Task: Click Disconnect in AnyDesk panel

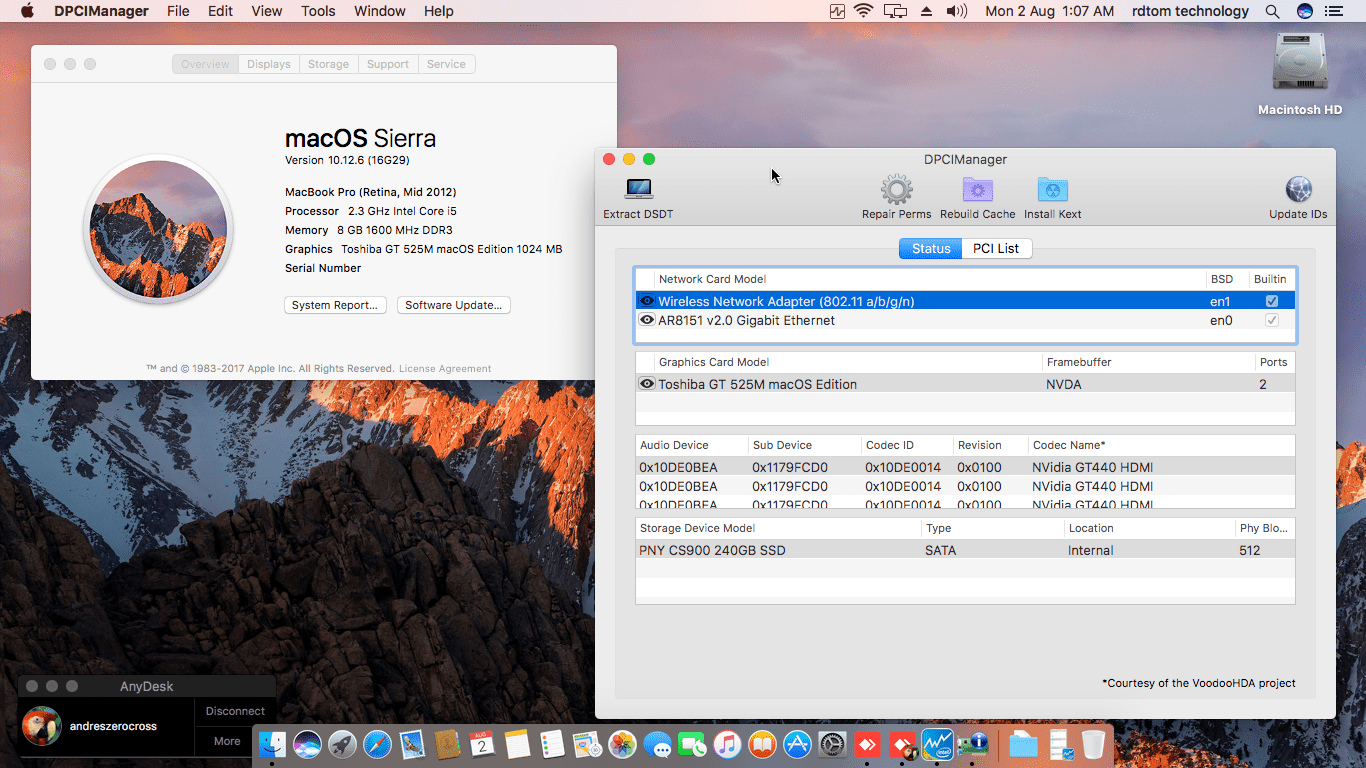Action: click(235, 711)
